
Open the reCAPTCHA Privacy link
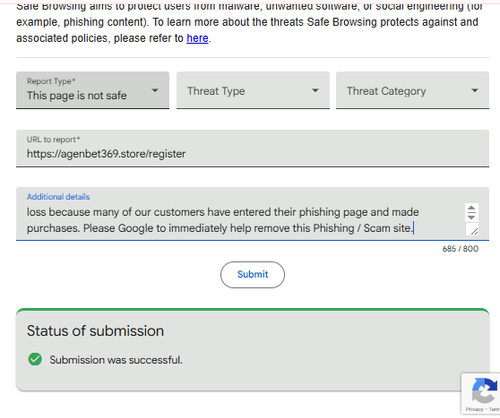point(474,409)
